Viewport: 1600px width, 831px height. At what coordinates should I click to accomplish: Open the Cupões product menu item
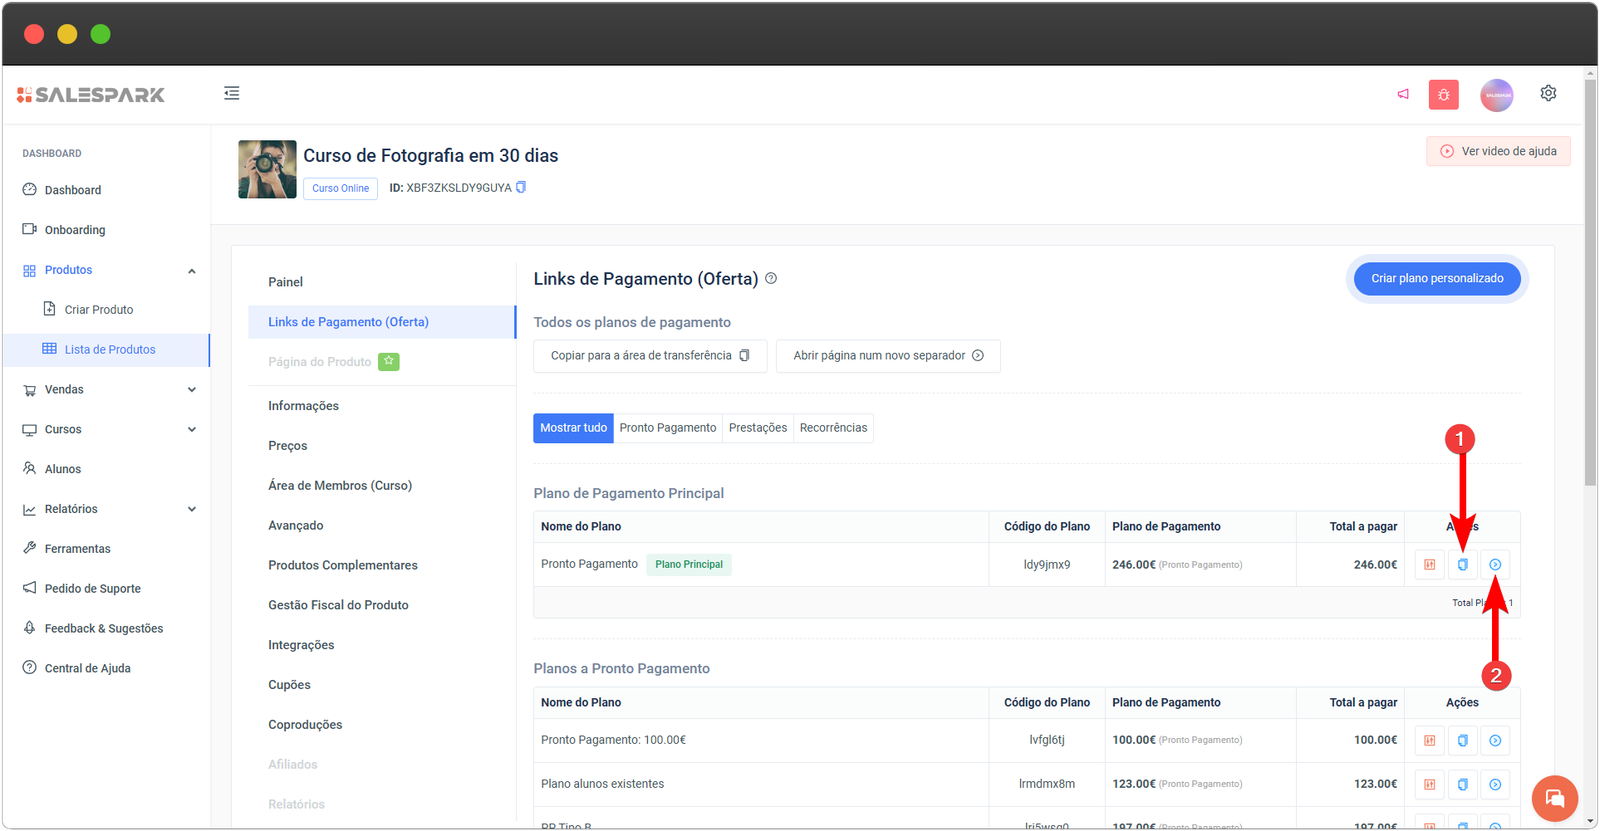pyautogui.click(x=289, y=685)
